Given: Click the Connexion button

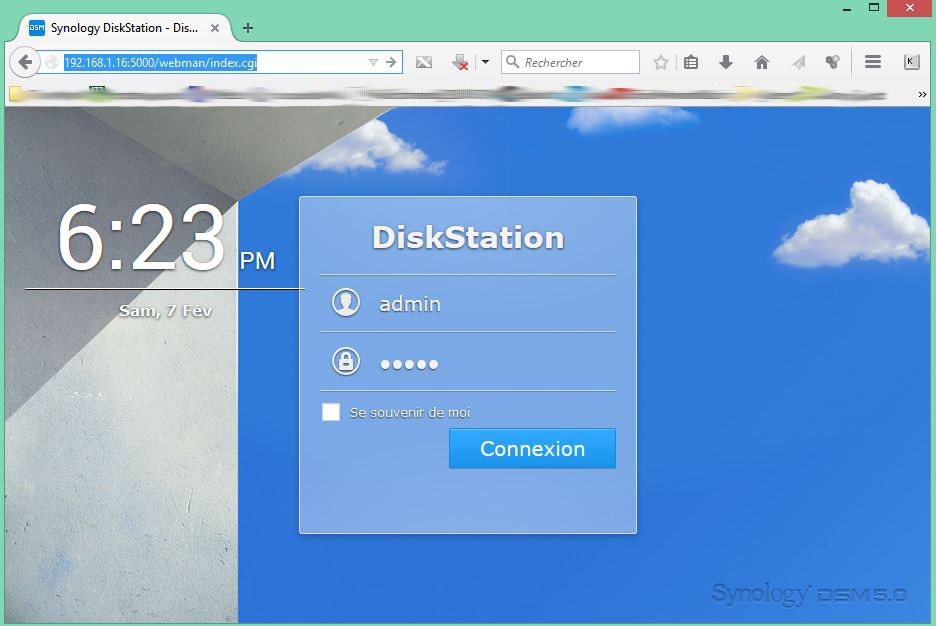Looking at the screenshot, I should click(x=532, y=448).
